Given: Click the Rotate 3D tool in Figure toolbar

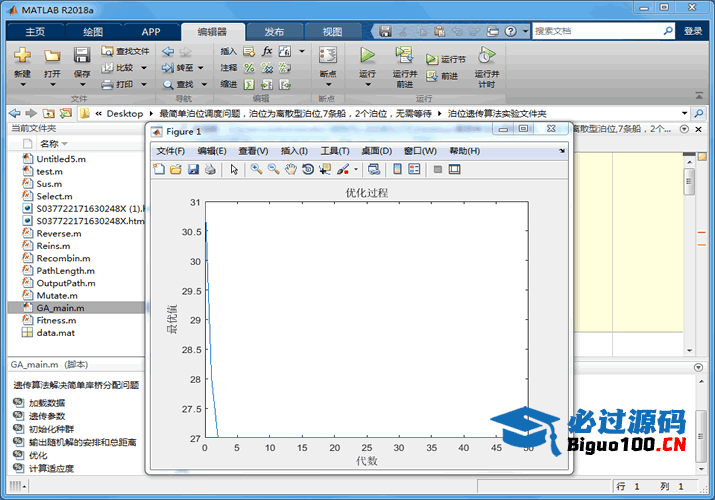Looking at the screenshot, I should coord(307,170).
